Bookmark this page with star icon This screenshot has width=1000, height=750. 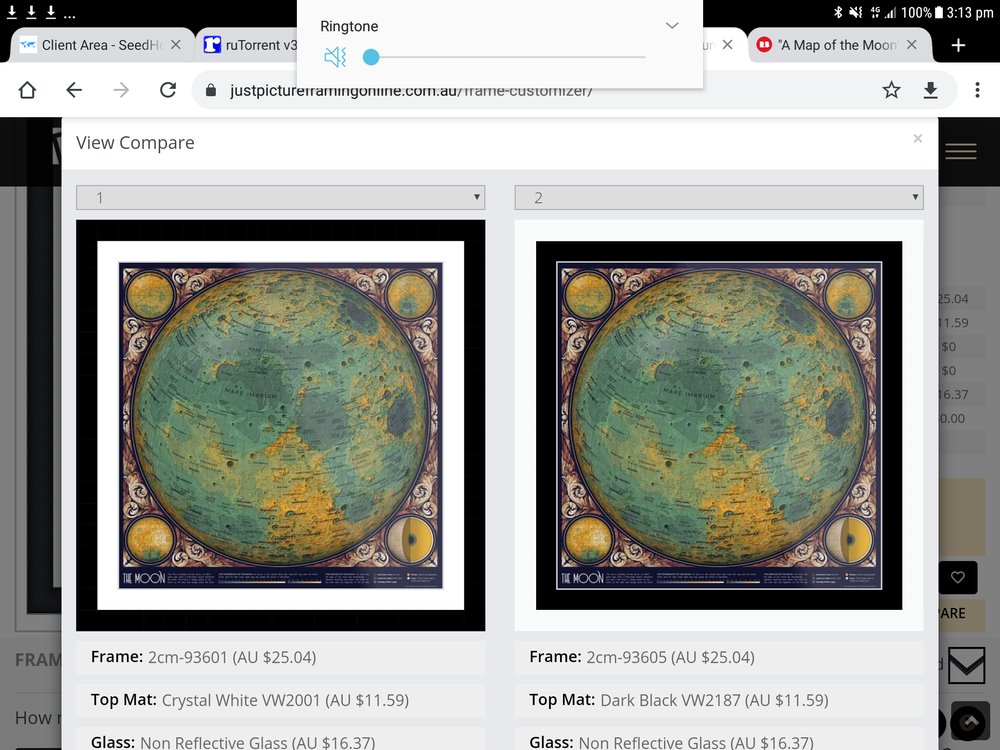click(891, 90)
